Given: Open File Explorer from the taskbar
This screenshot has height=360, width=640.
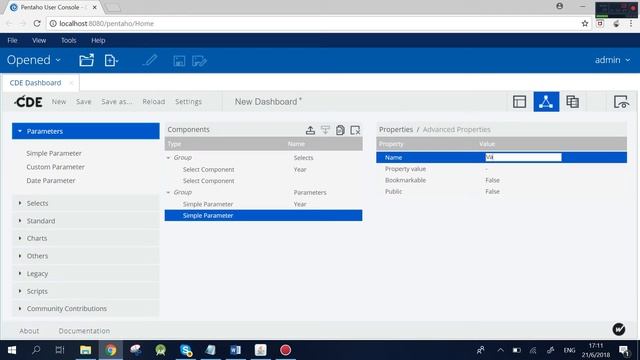Looking at the screenshot, I should click(85, 350).
